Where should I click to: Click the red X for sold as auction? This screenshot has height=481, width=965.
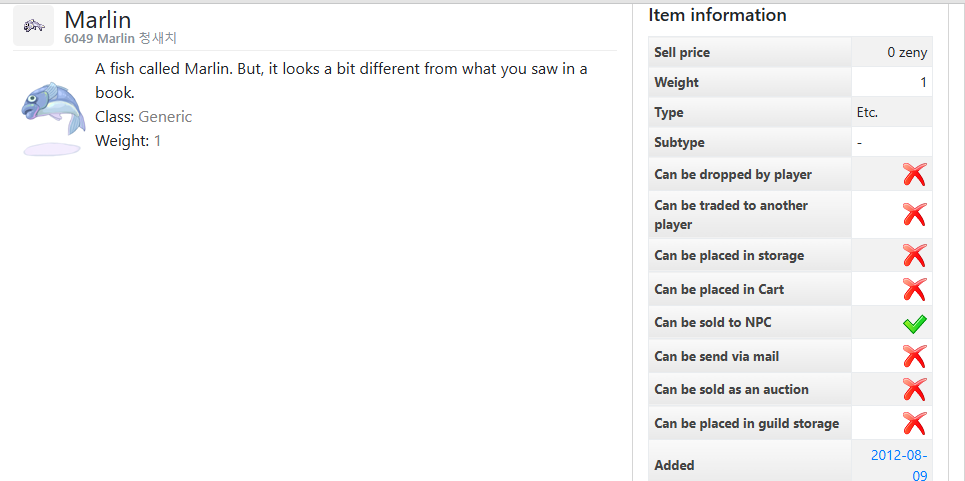914,389
